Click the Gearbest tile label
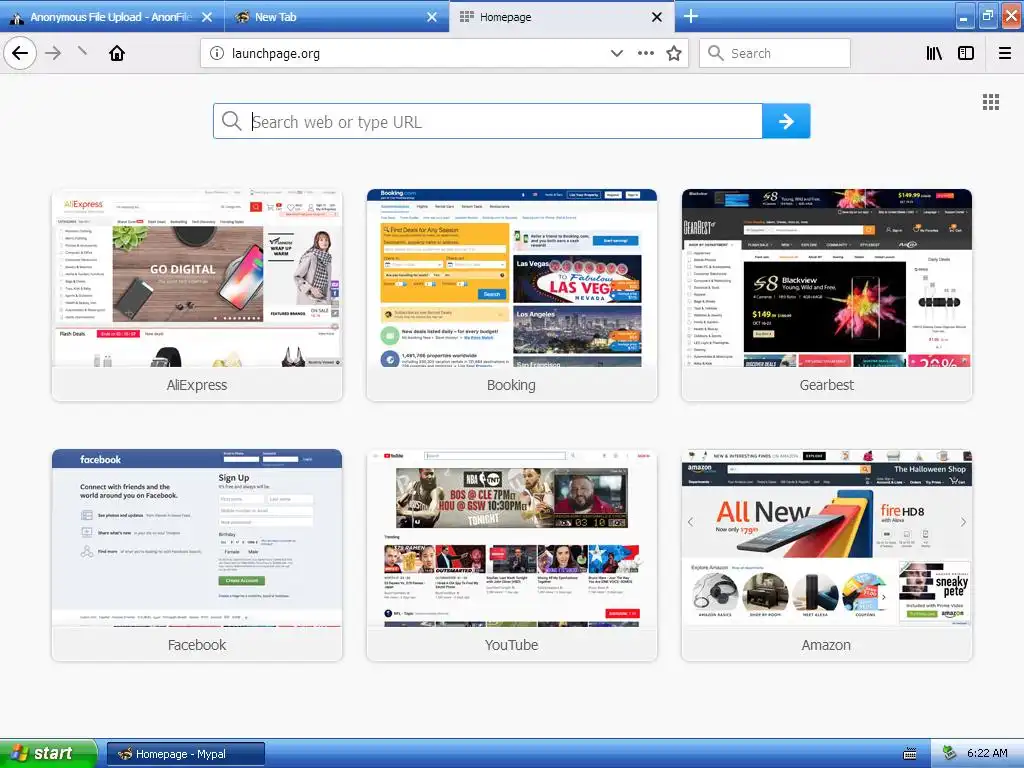Image resolution: width=1024 pixels, height=768 pixels. tap(826, 385)
